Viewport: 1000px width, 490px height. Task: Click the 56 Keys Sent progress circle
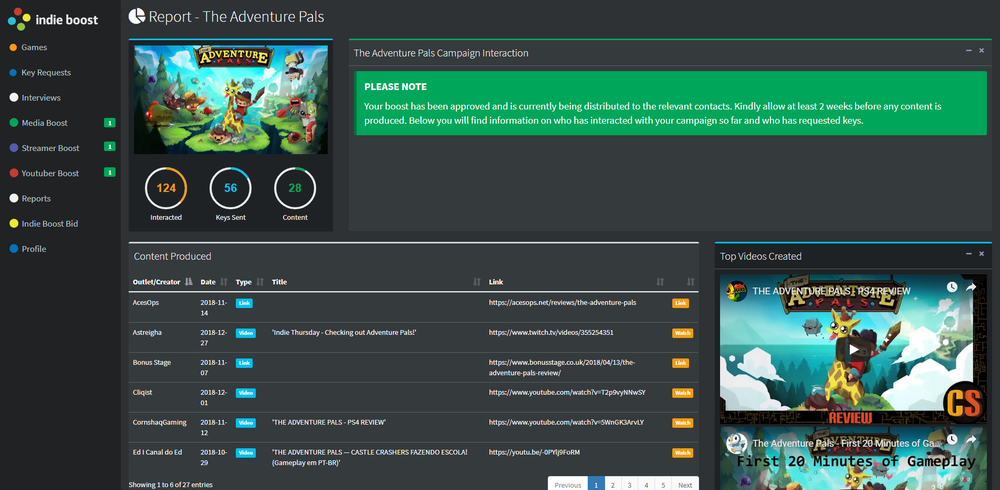tap(230, 188)
